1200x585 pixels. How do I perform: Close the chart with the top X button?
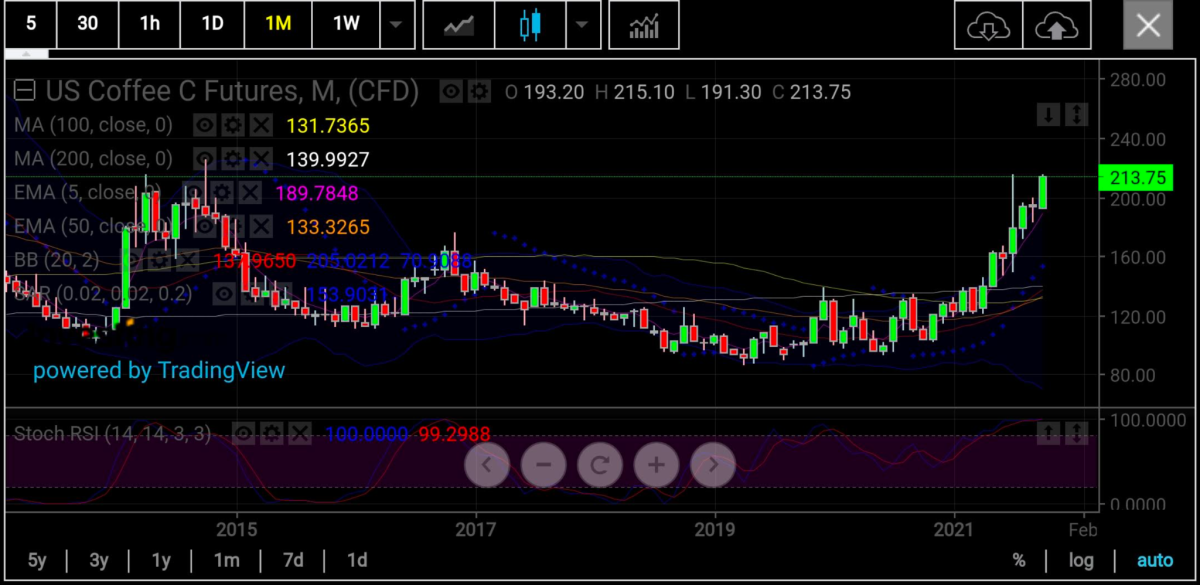tap(1148, 25)
